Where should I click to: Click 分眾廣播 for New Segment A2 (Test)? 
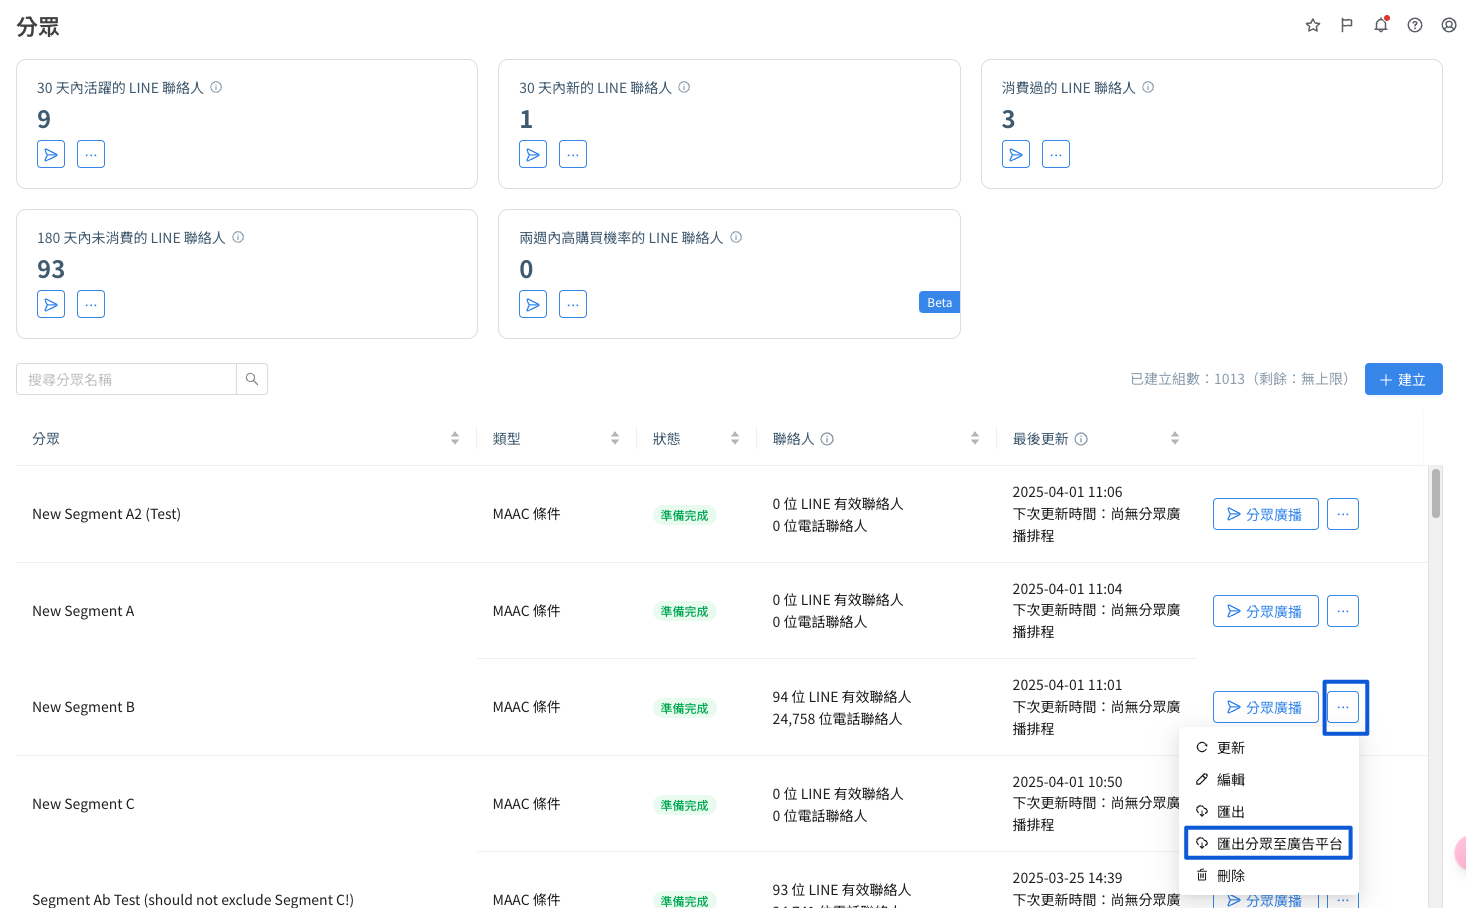click(1265, 514)
